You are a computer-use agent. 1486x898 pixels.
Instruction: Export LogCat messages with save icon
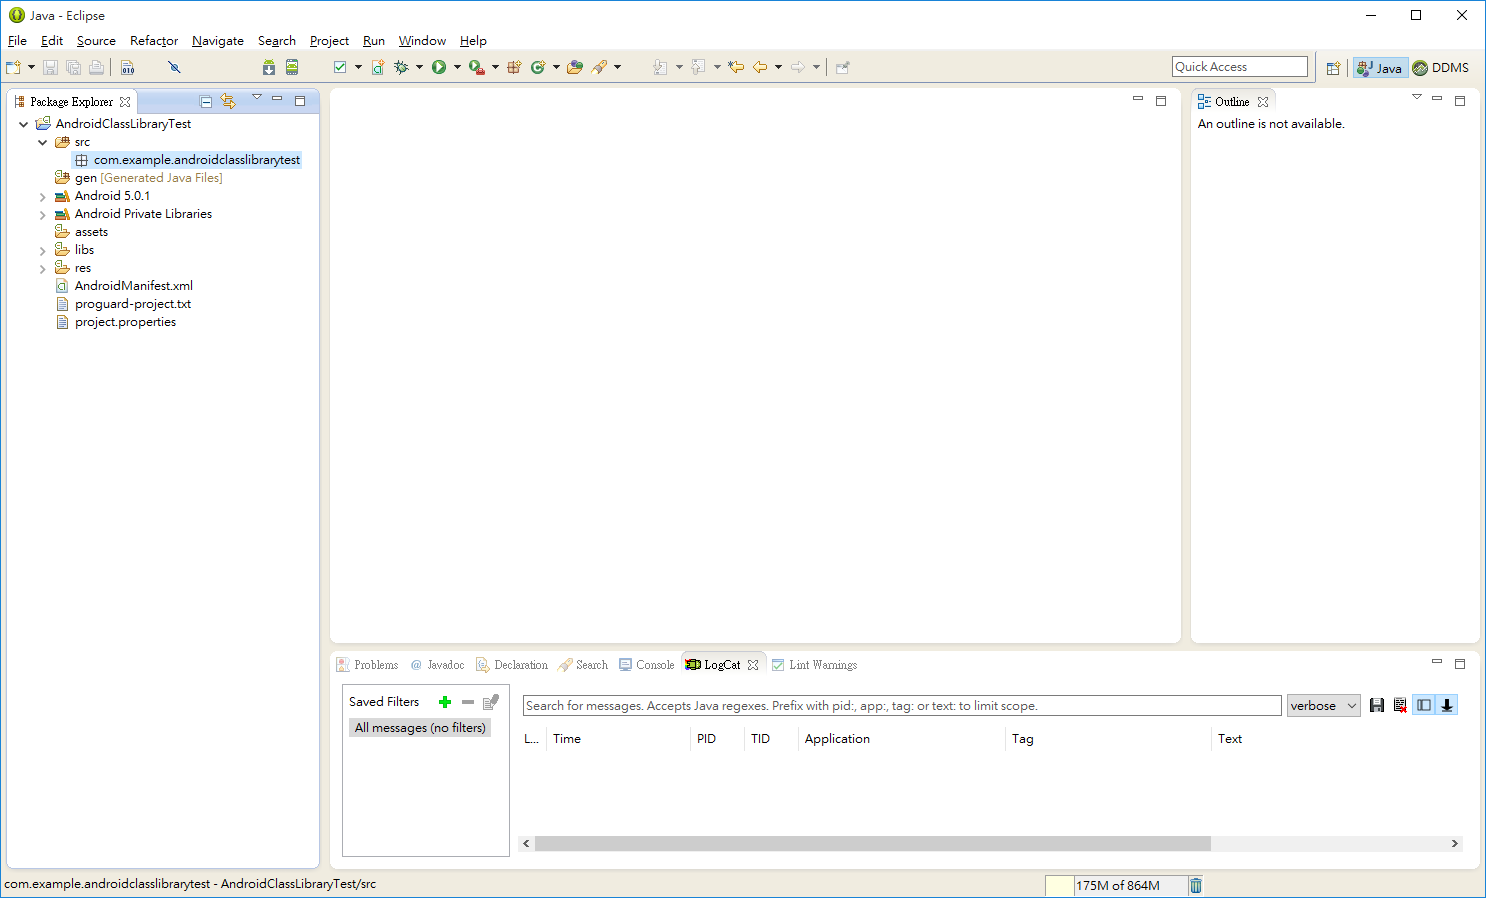(x=1377, y=705)
